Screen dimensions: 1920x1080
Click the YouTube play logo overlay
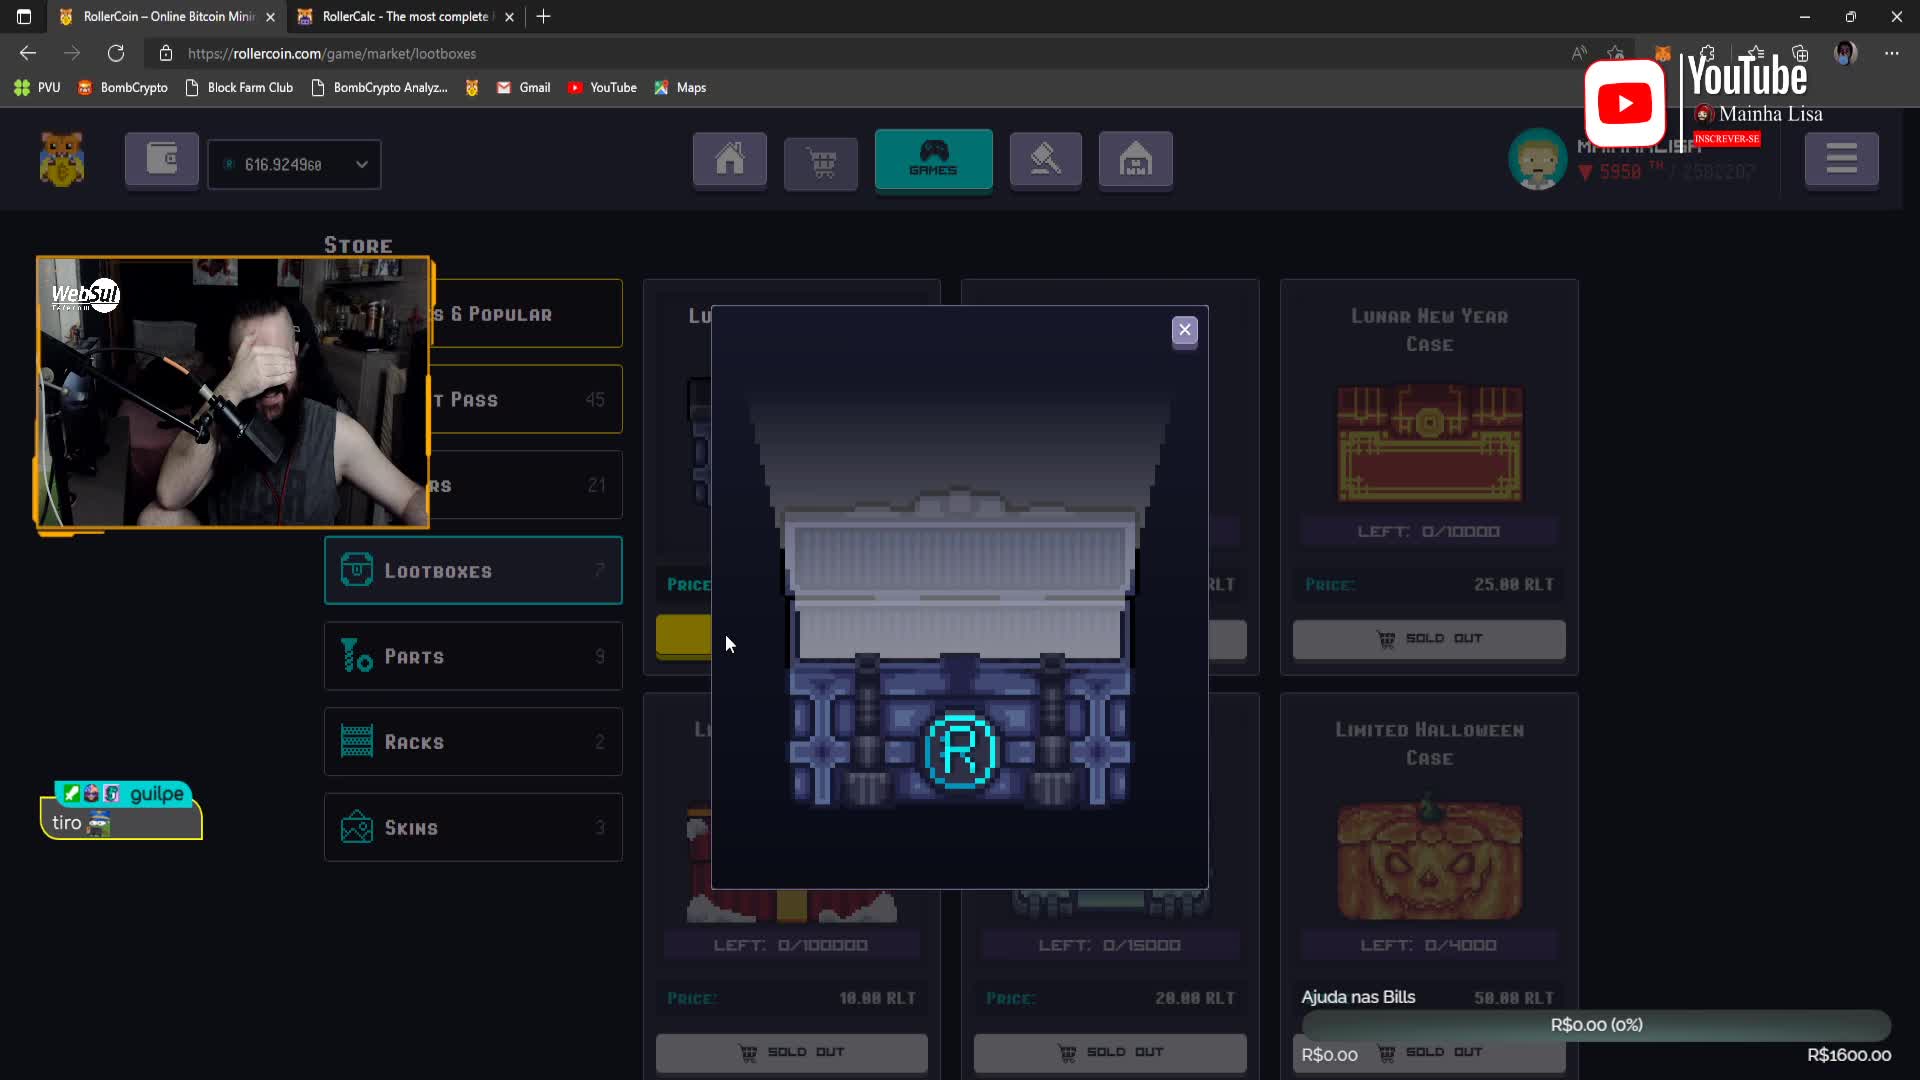tap(1625, 103)
